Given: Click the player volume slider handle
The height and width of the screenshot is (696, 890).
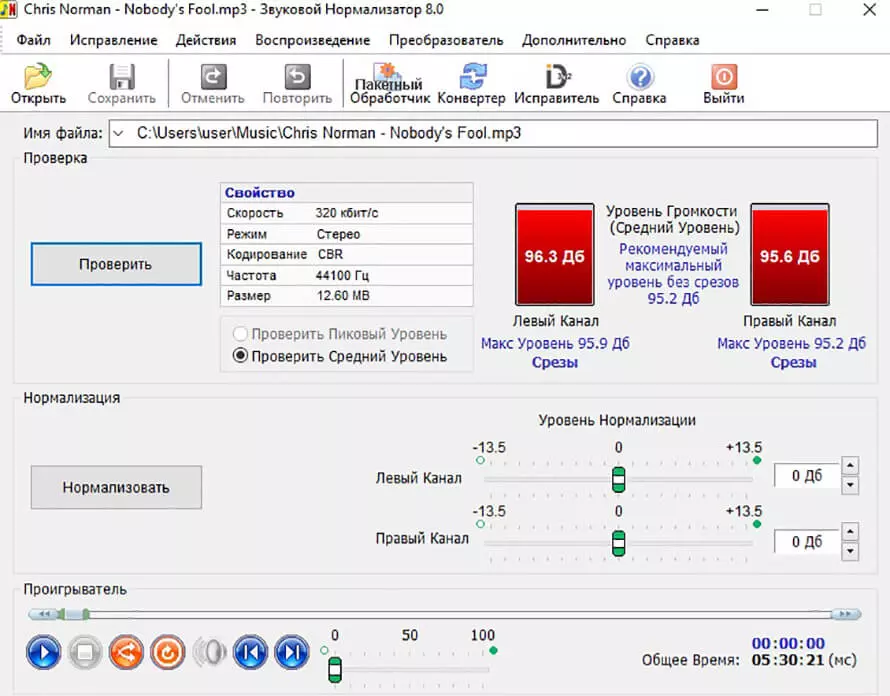Looking at the screenshot, I should pos(335,670).
